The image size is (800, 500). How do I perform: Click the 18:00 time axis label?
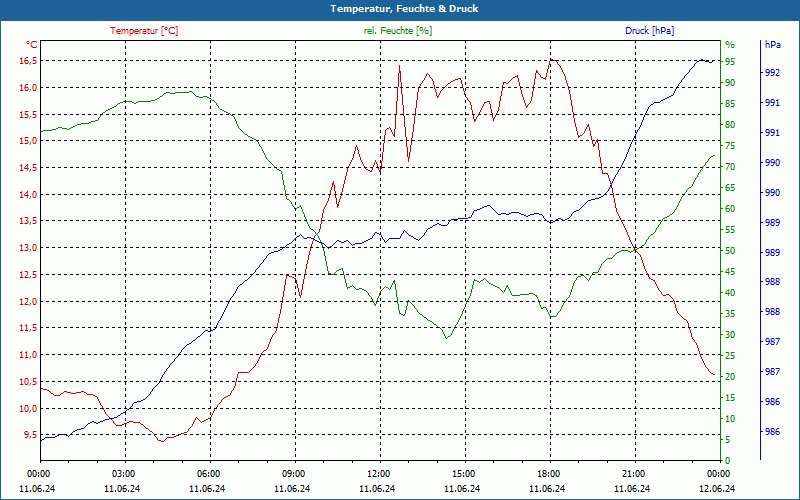click(x=548, y=473)
